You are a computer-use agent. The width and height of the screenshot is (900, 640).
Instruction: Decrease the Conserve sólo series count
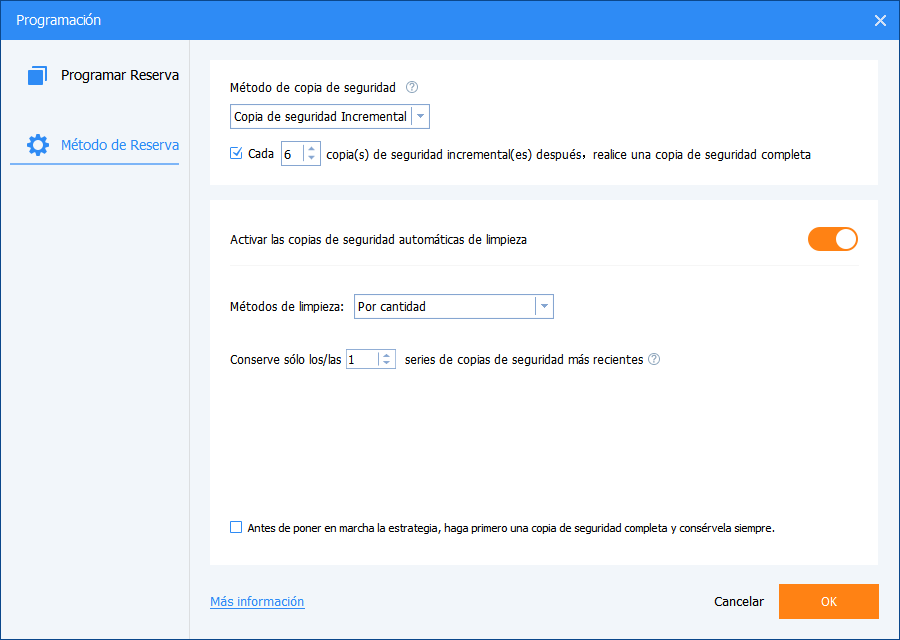pyautogui.click(x=386, y=364)
